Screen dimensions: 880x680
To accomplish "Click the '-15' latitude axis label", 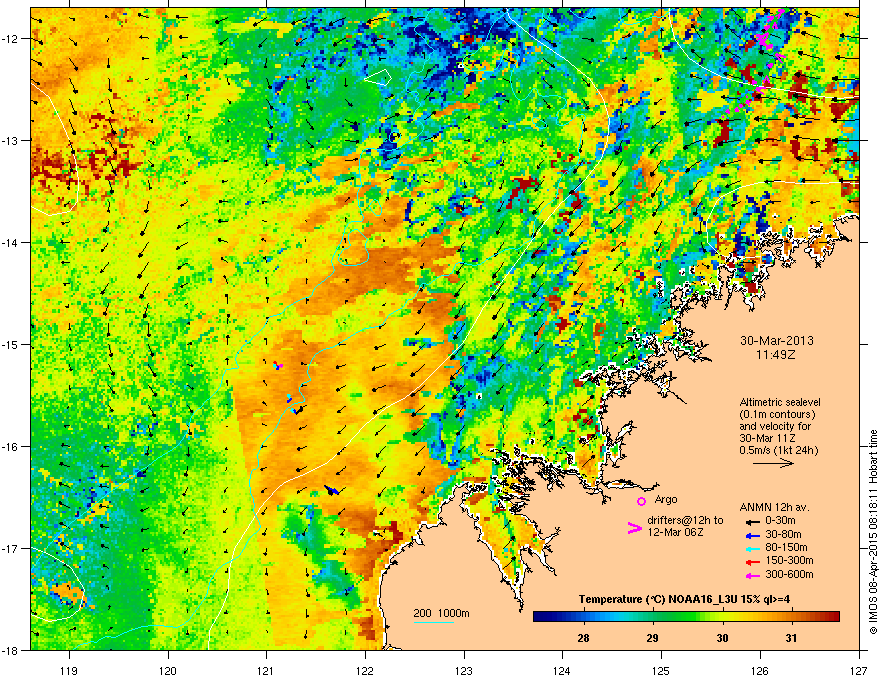I will [11, 344].
